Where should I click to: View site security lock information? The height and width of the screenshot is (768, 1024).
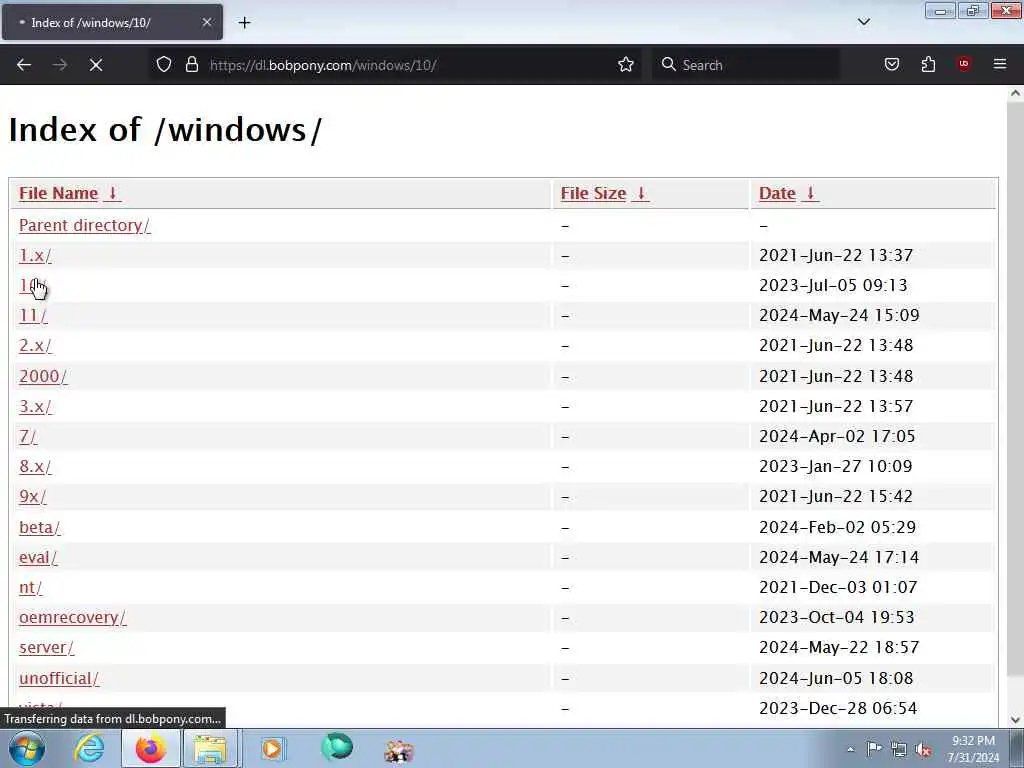click(x=191, y=64)
